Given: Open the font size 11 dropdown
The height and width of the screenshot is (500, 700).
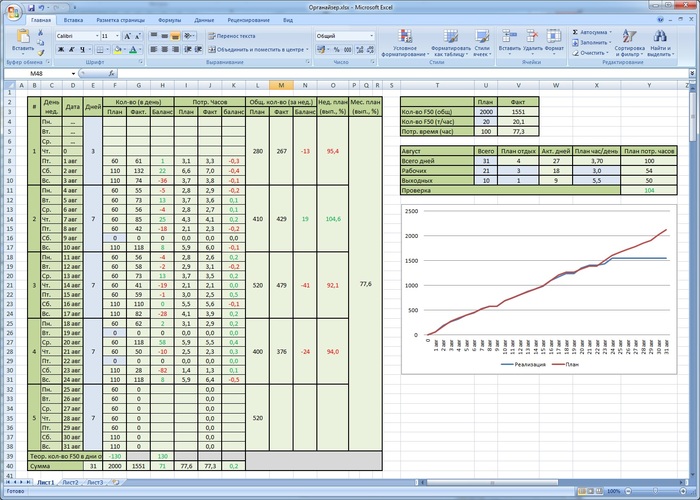Looking at the screenshot, I should pyautogui.click(x=117, y=36).
